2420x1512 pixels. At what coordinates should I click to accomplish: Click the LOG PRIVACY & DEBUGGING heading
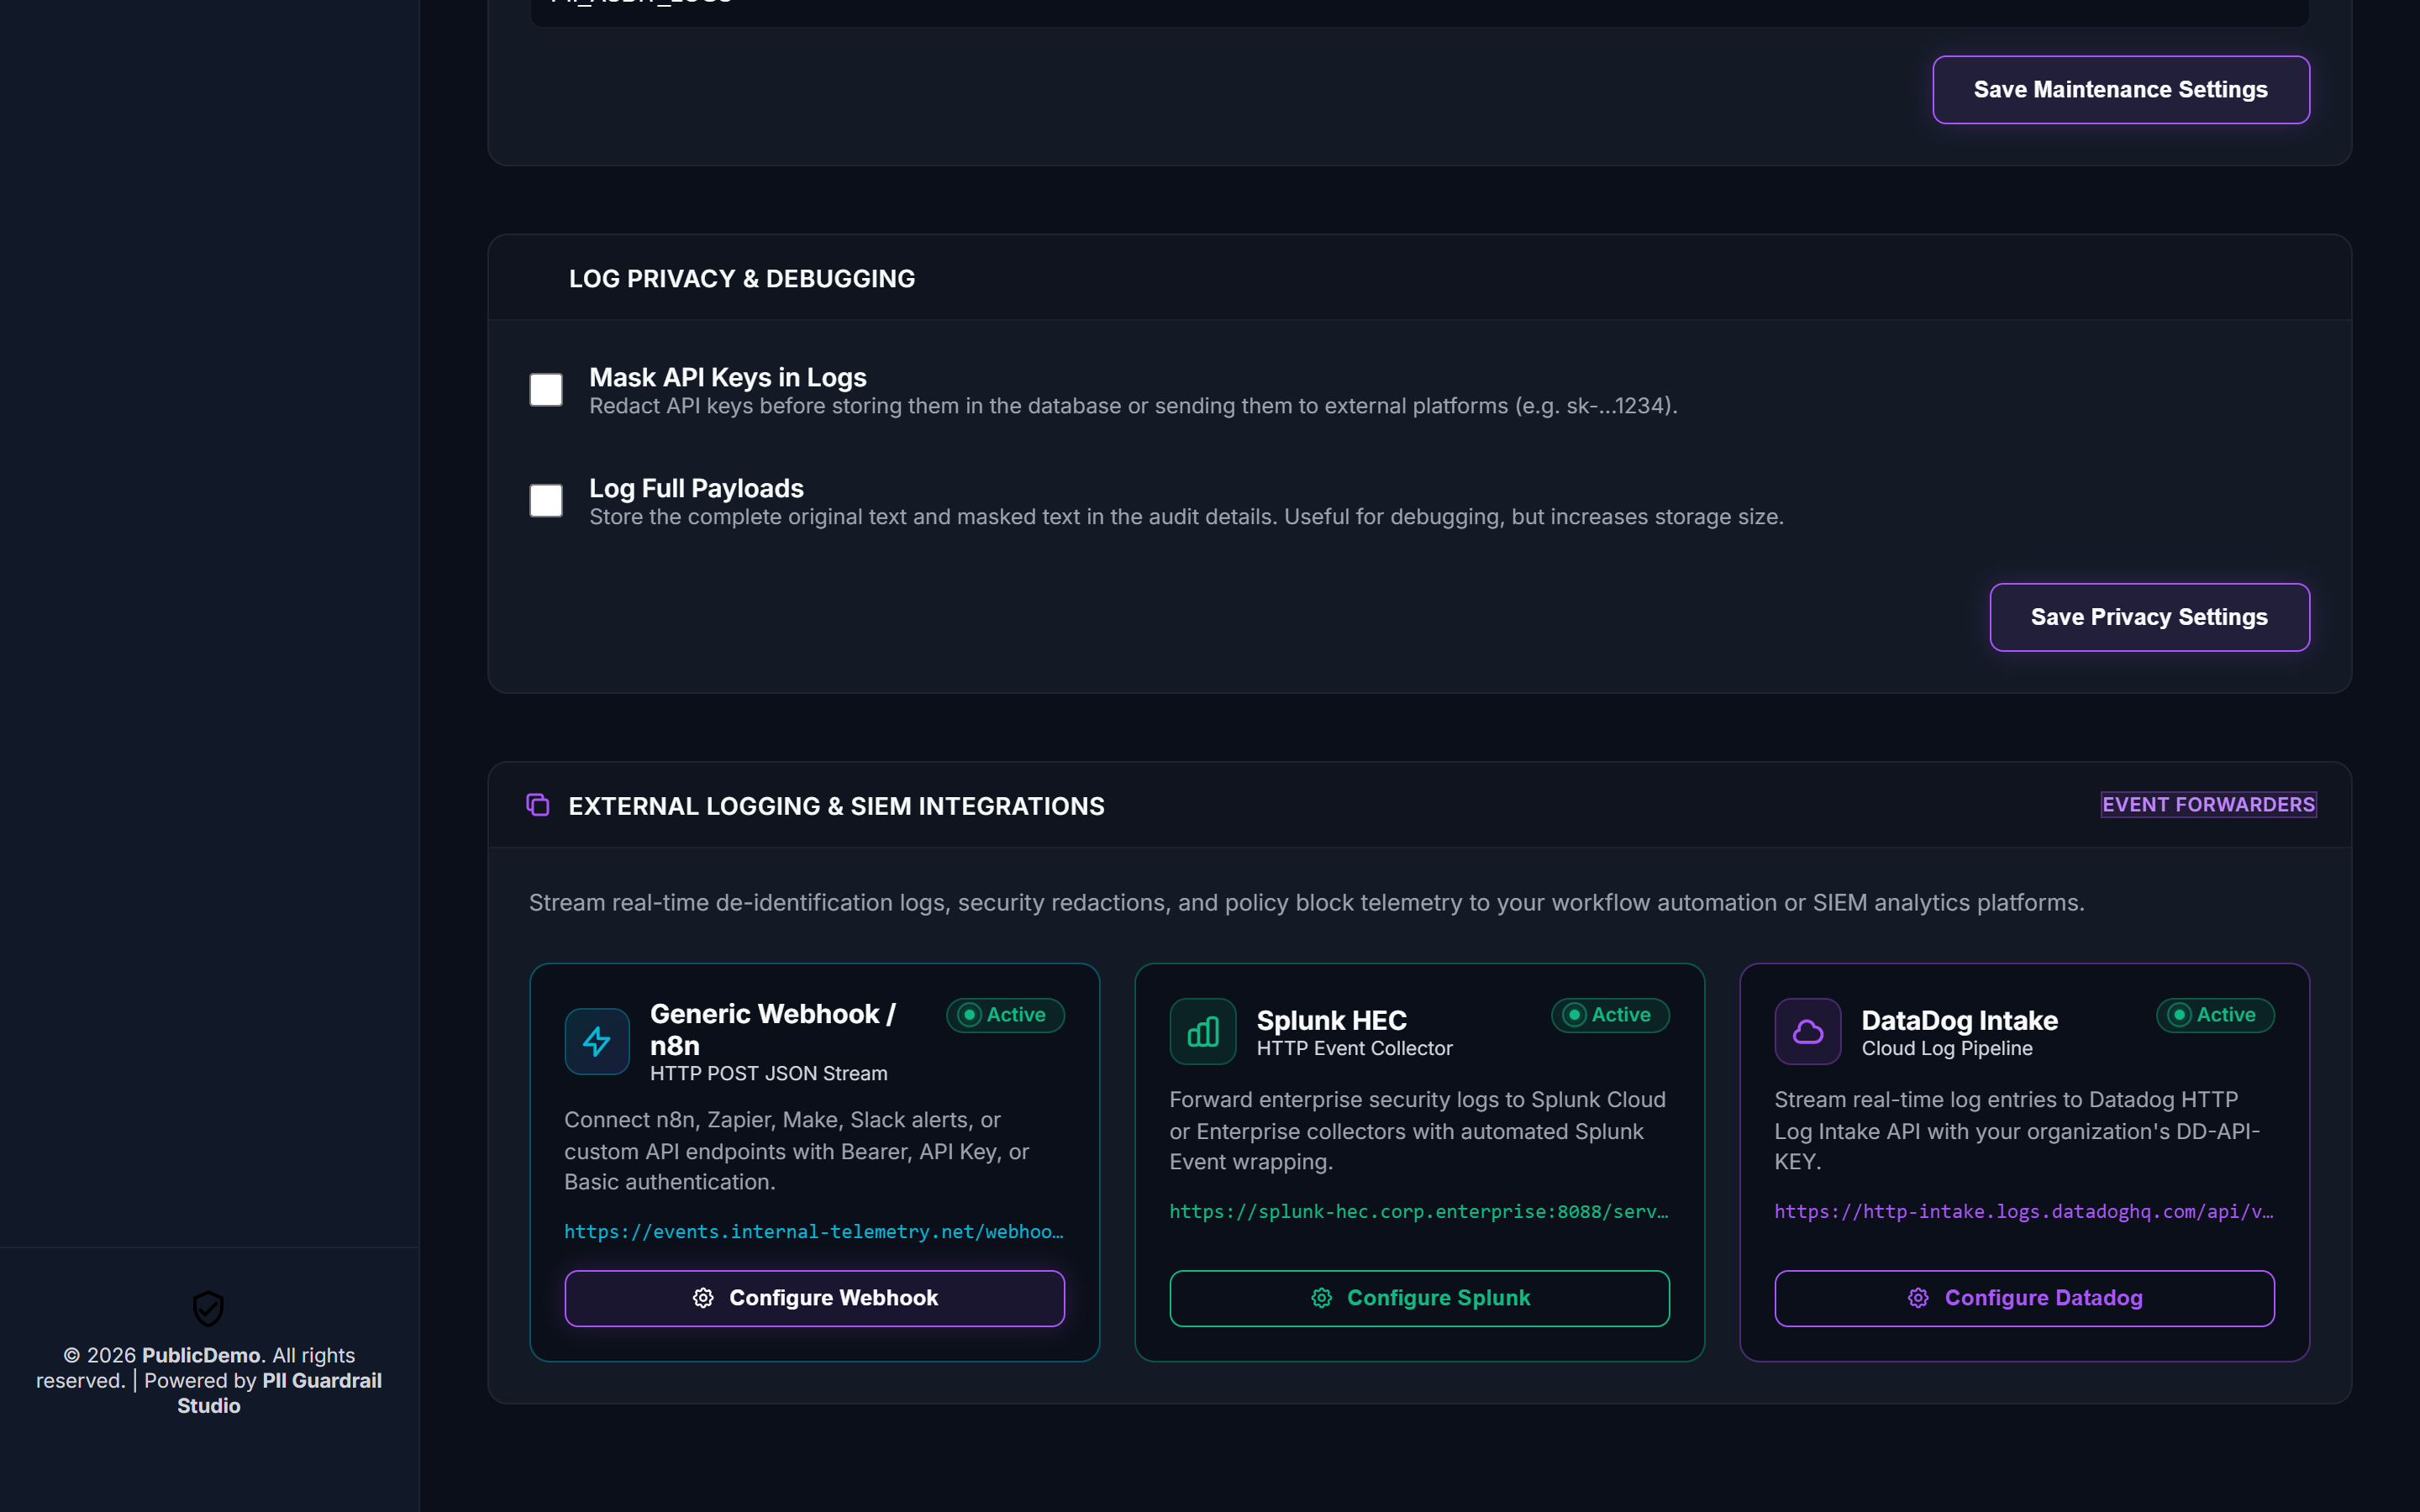click(742, 279)
